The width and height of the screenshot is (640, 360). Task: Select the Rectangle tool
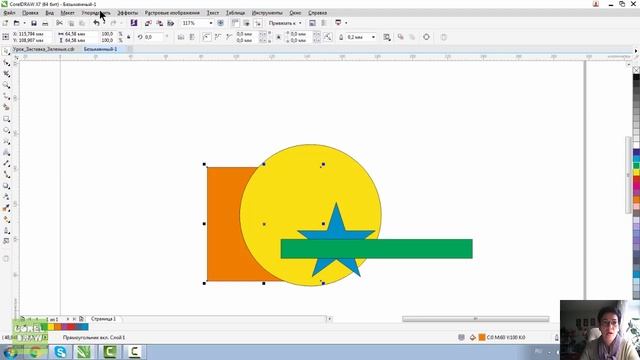(x=6, y=119)
